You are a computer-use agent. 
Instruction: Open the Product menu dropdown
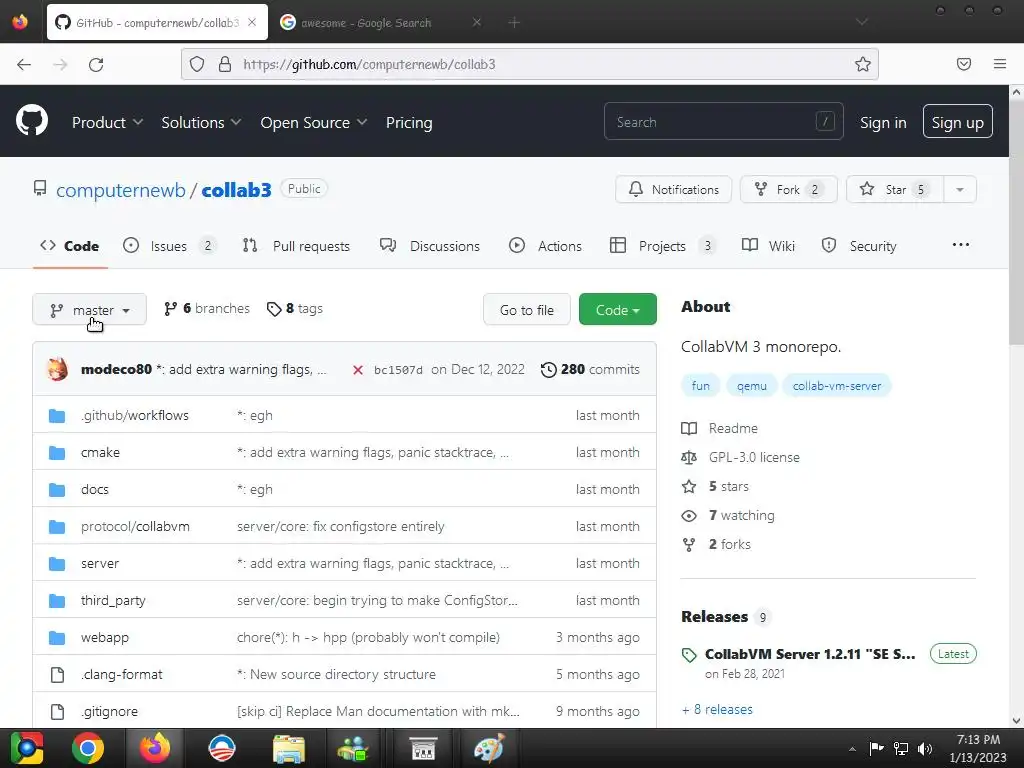(x=107, y=122)
